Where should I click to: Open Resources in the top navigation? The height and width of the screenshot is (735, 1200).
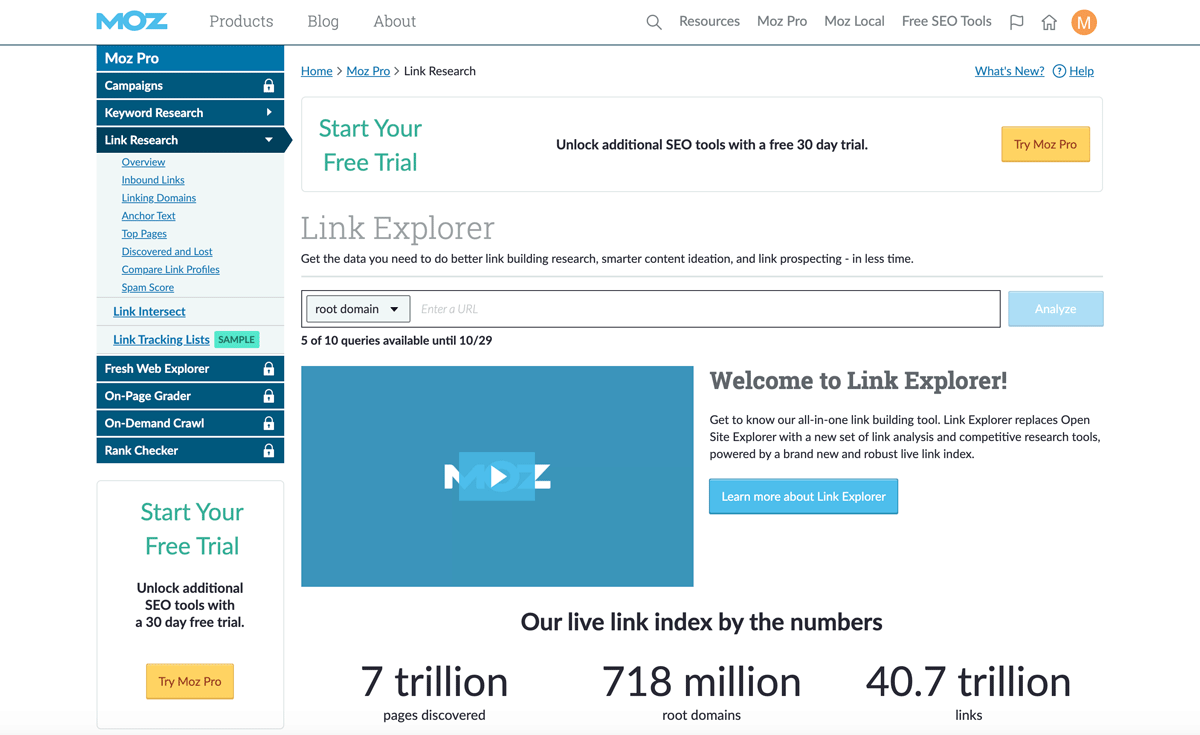point(709,21)
